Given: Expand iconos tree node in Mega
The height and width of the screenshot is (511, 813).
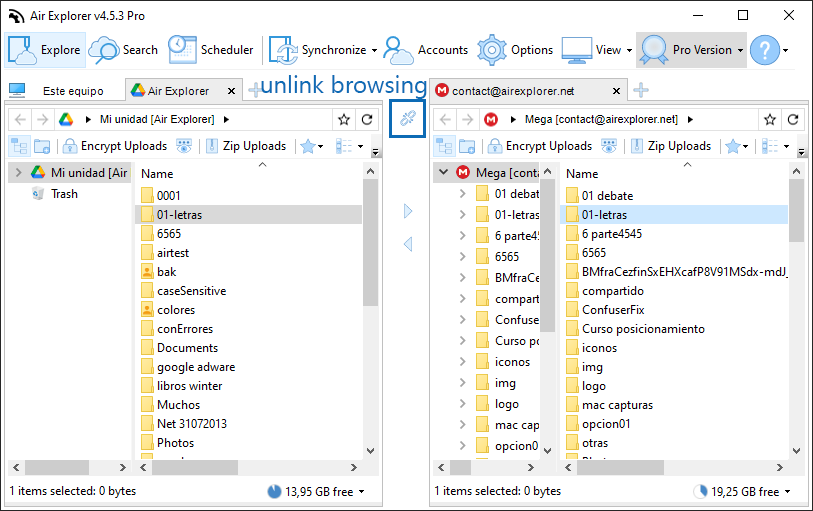Looking at the screenshot, I should pos(462,362).
